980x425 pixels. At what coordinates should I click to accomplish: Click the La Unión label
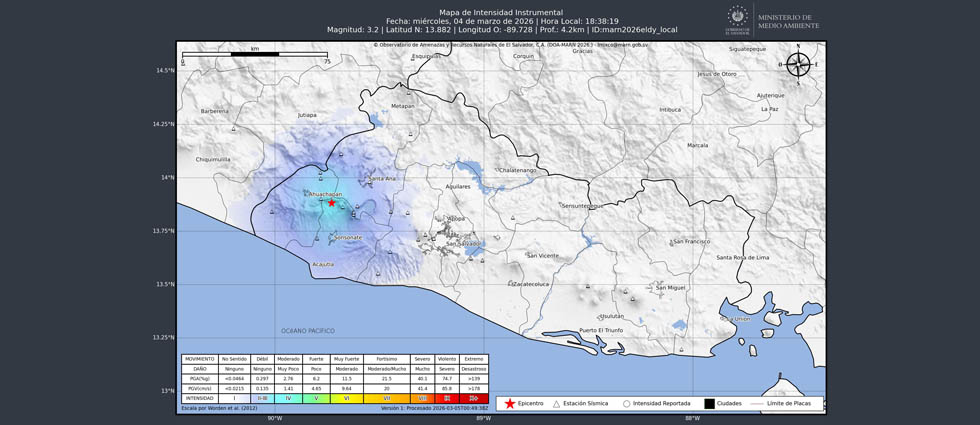736,319
